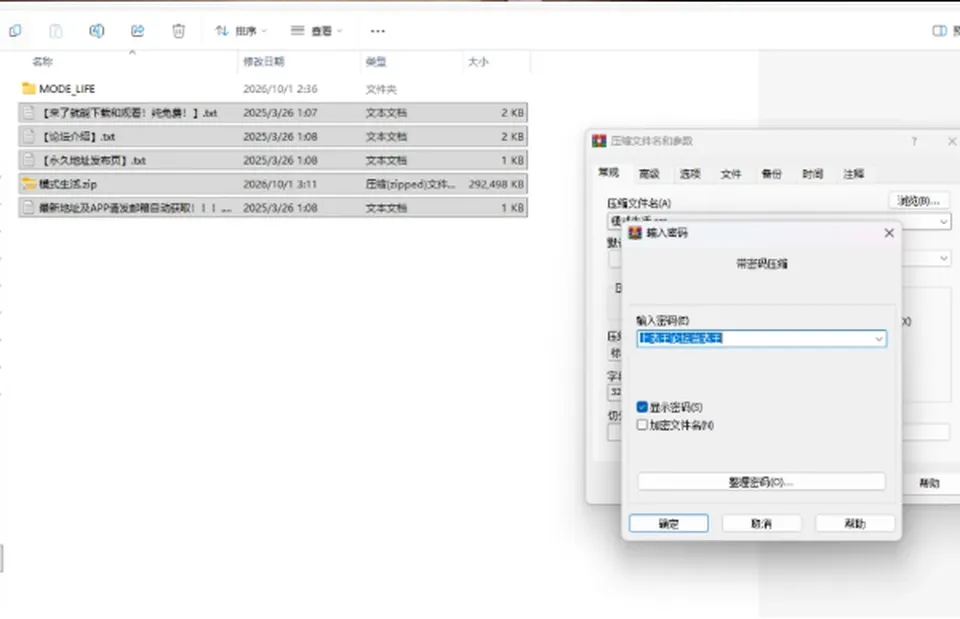
Task: Switch to the 高级 tab
Action: point(649,174)
